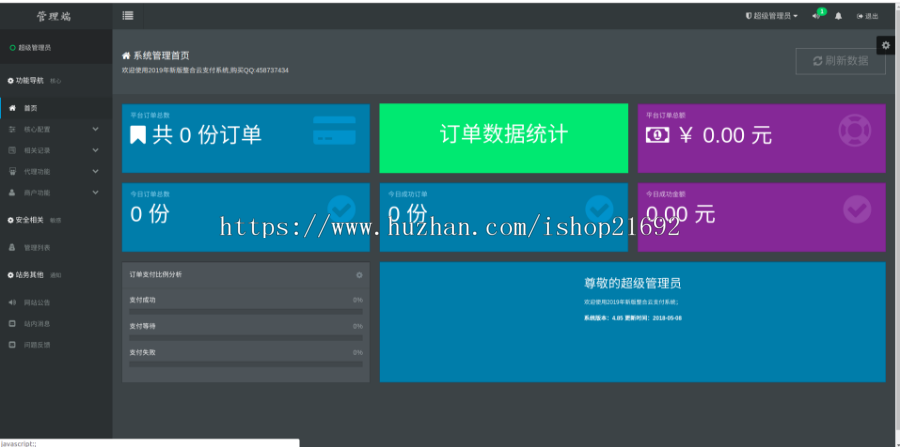Open the notifications bell icon

(x=839, y=16)
